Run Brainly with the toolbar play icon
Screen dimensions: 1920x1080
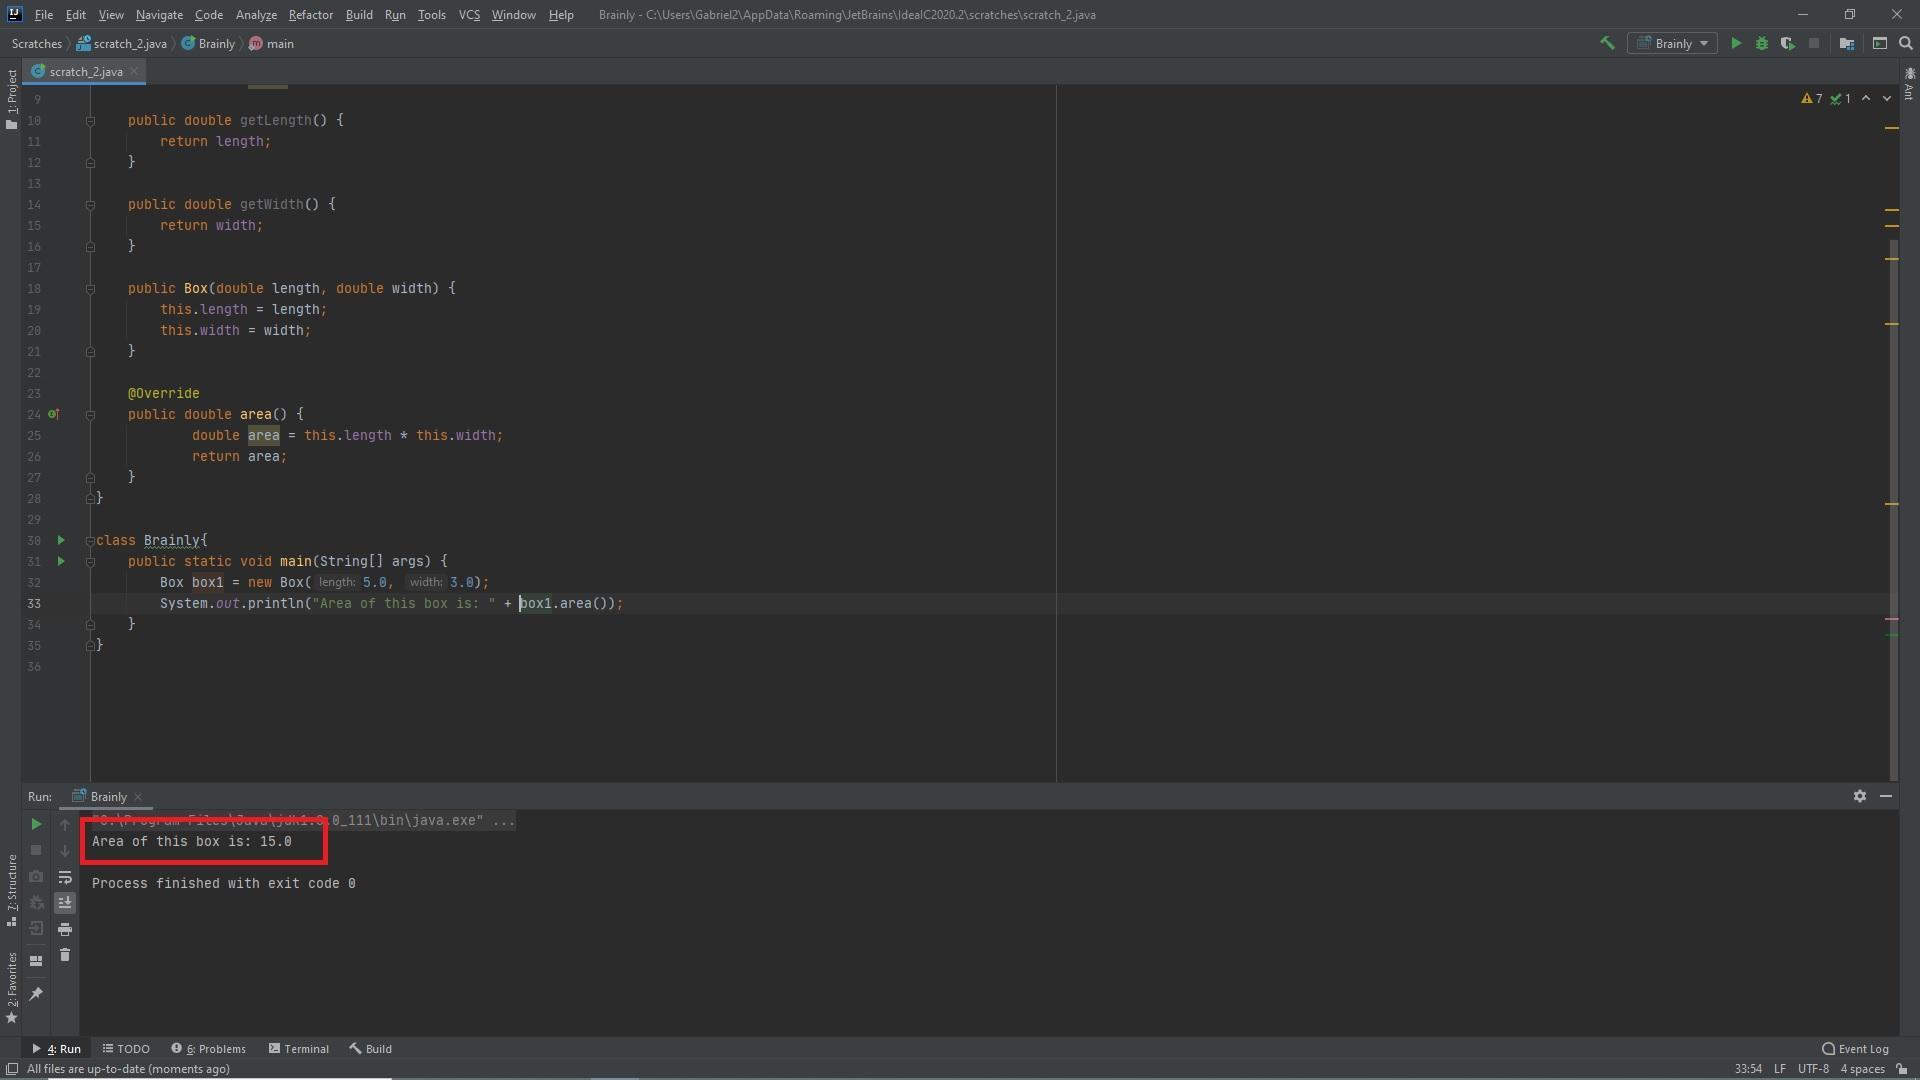coord(1736,43)
